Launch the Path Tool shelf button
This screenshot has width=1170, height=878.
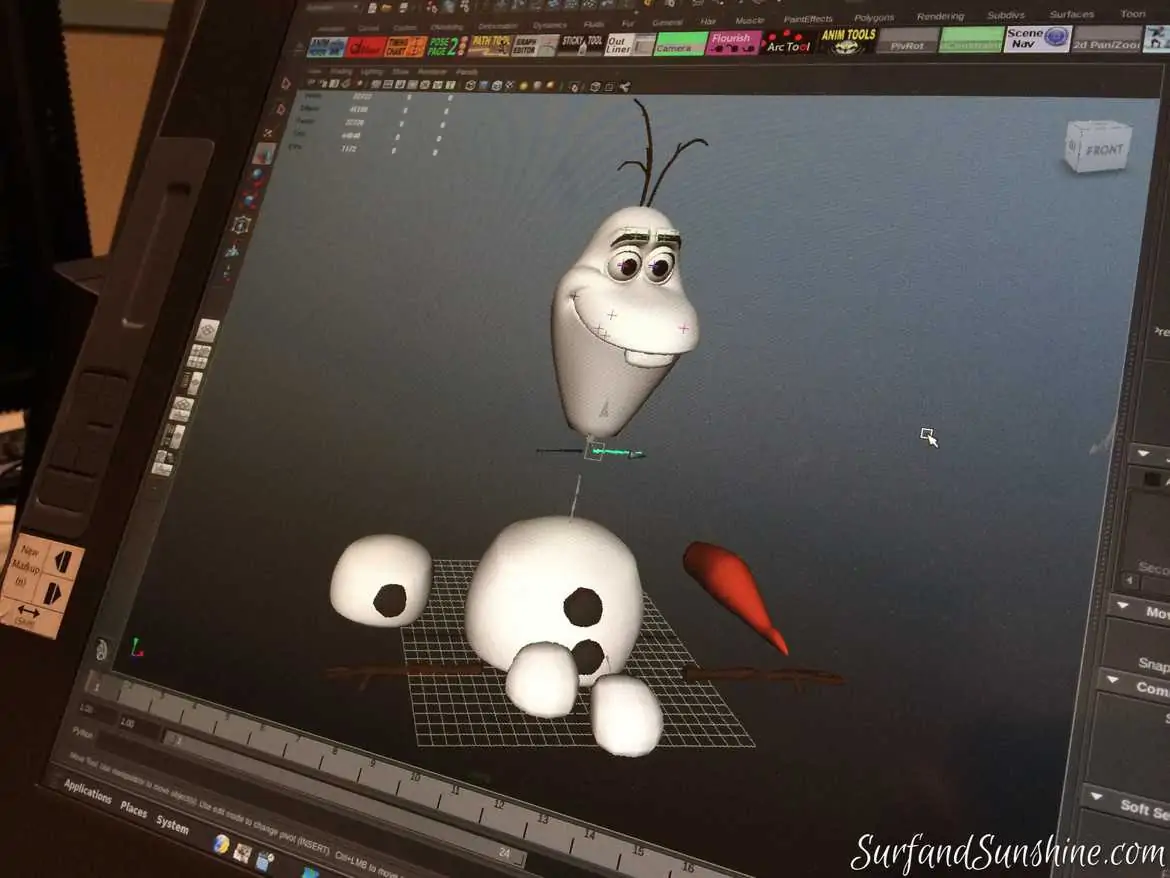490,46
